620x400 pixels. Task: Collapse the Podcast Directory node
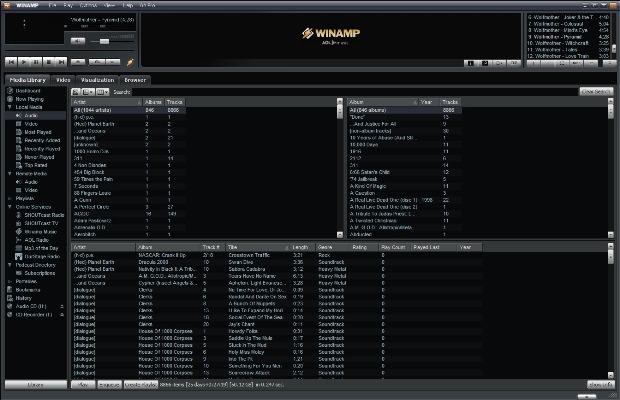point(9,265)
